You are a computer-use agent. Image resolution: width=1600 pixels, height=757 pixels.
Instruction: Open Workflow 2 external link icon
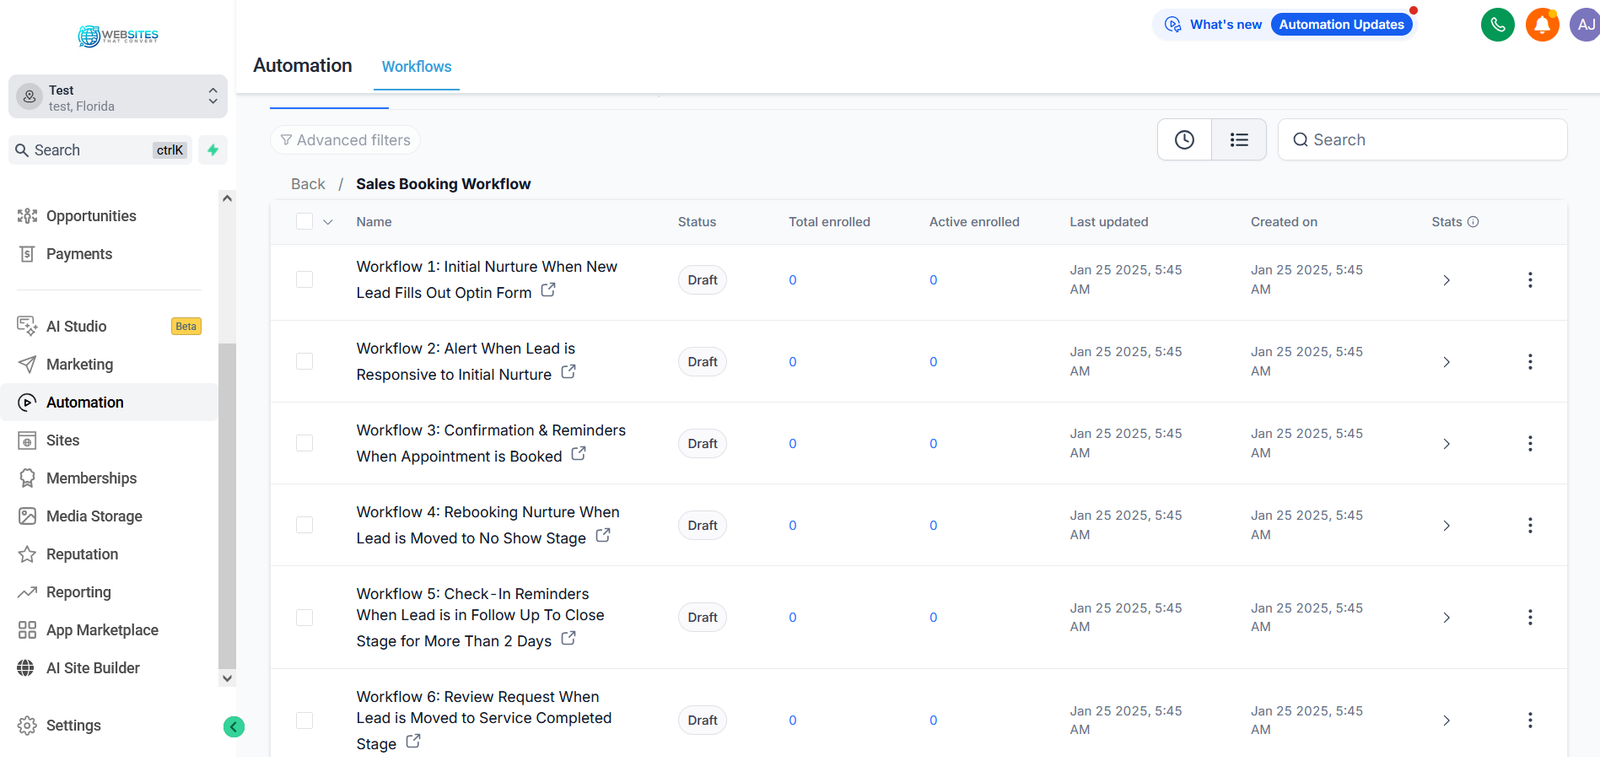(x=568, y=372)
